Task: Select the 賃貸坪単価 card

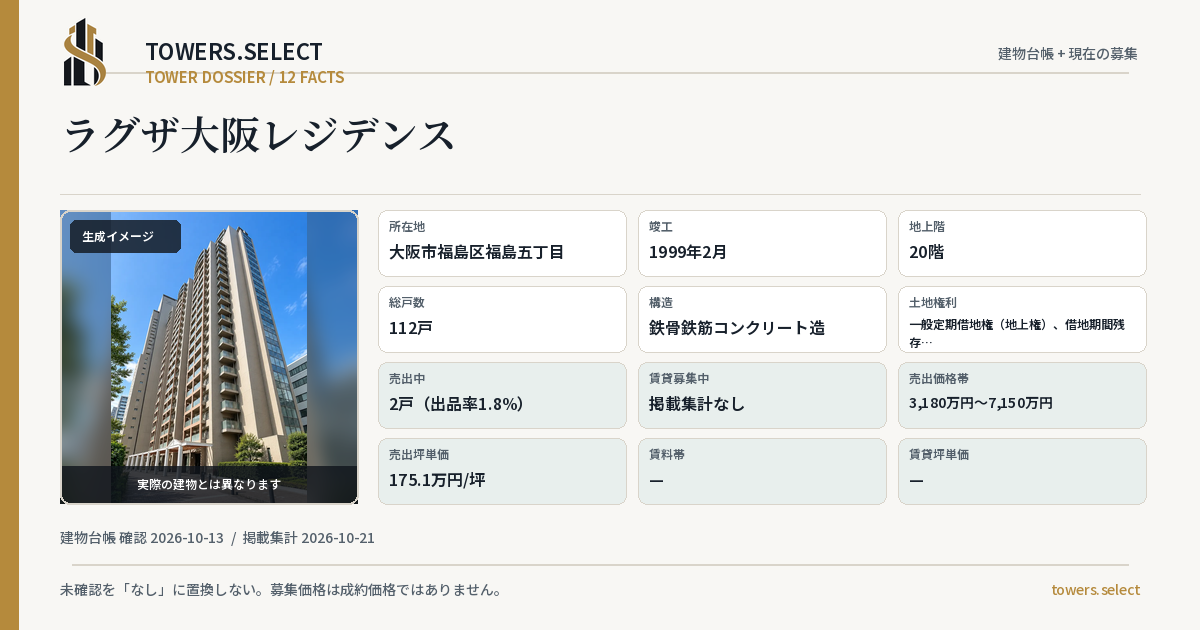Action: [x=1022, y=471]
